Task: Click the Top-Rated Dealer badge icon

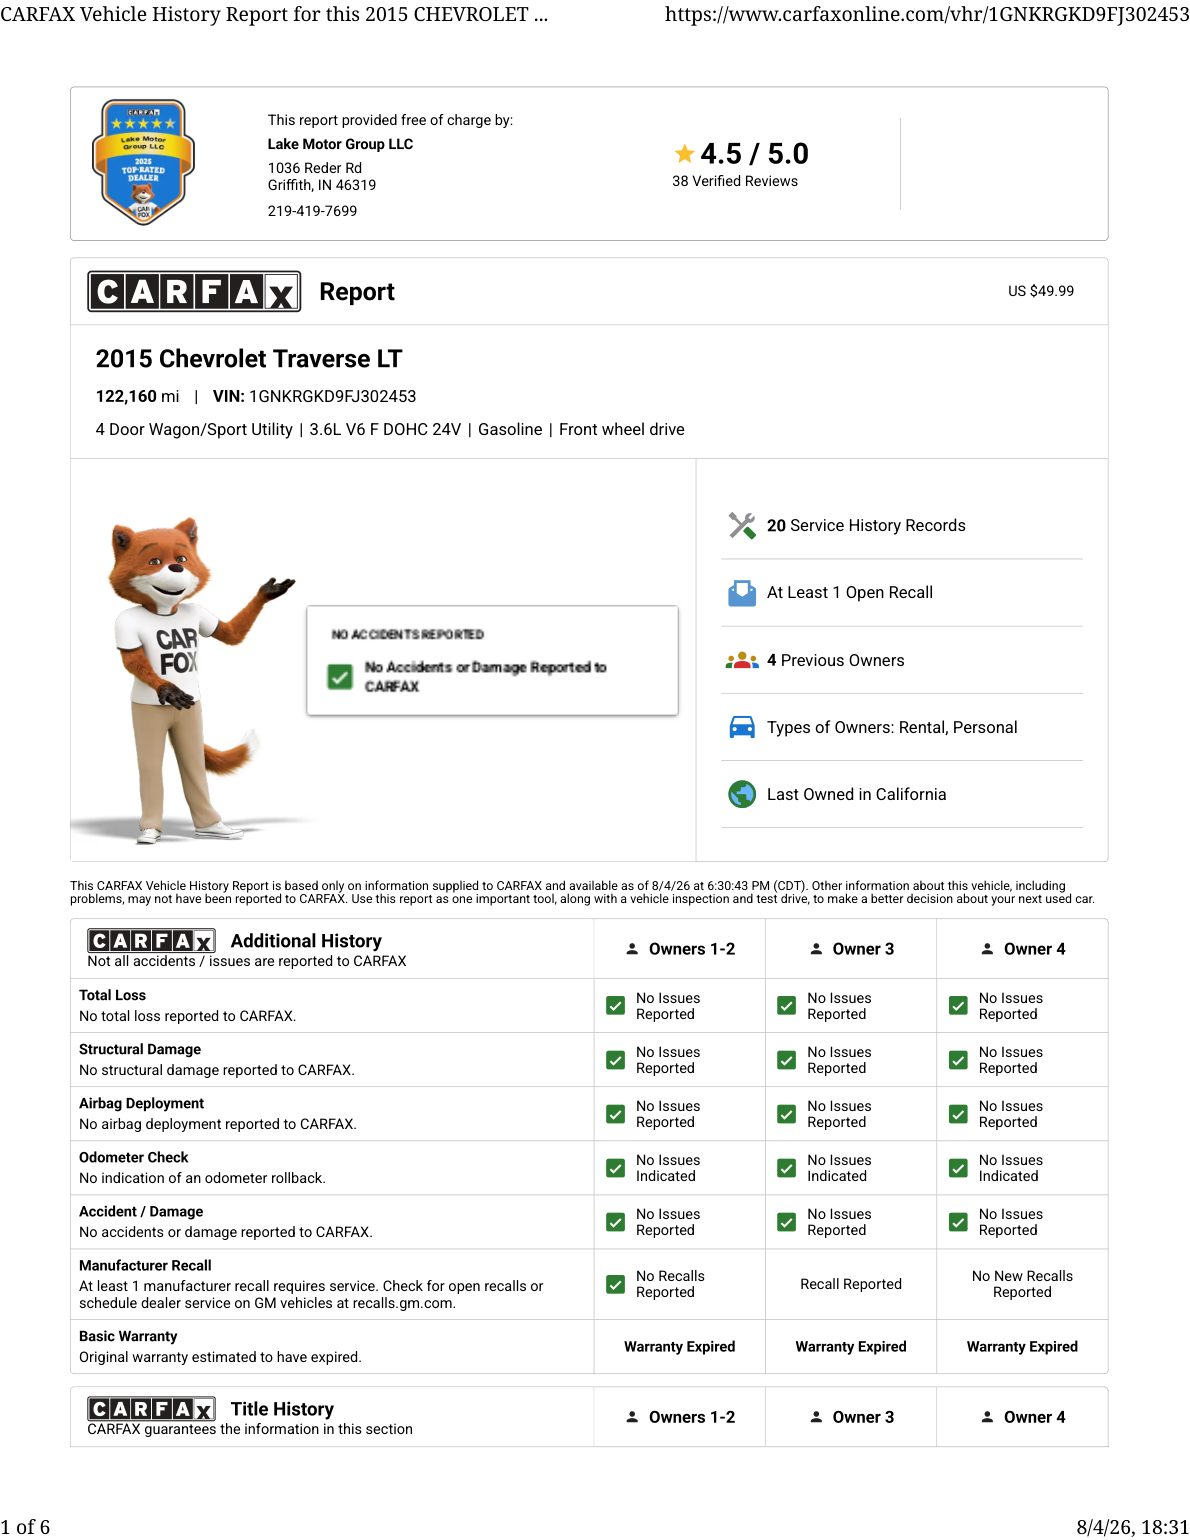Action: (143, 162)
